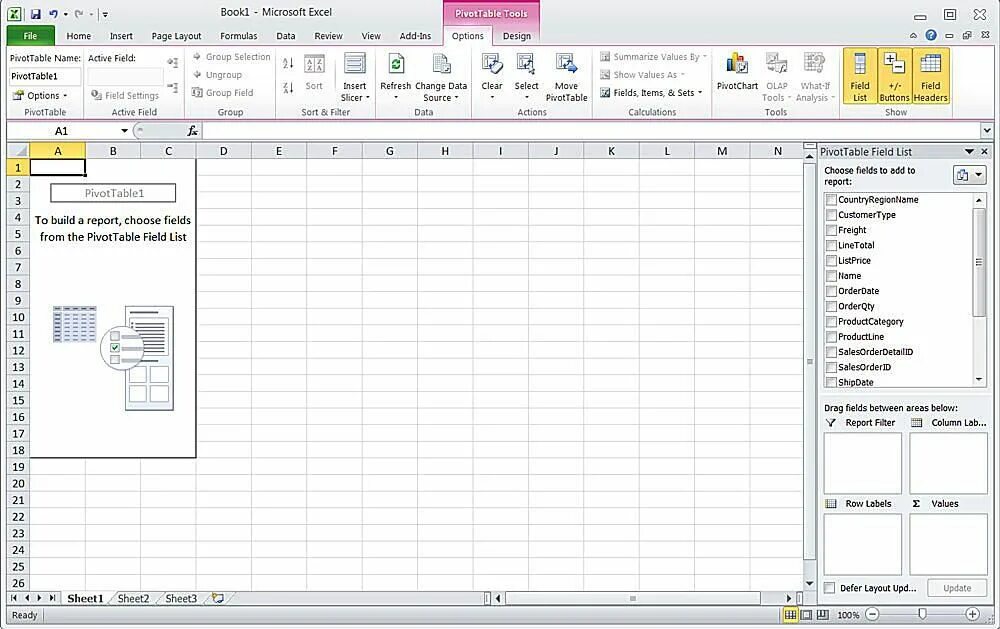Screen dimensions: 1000x629
Task: Open Excel Help question mark icon
Action: point(931,35)
